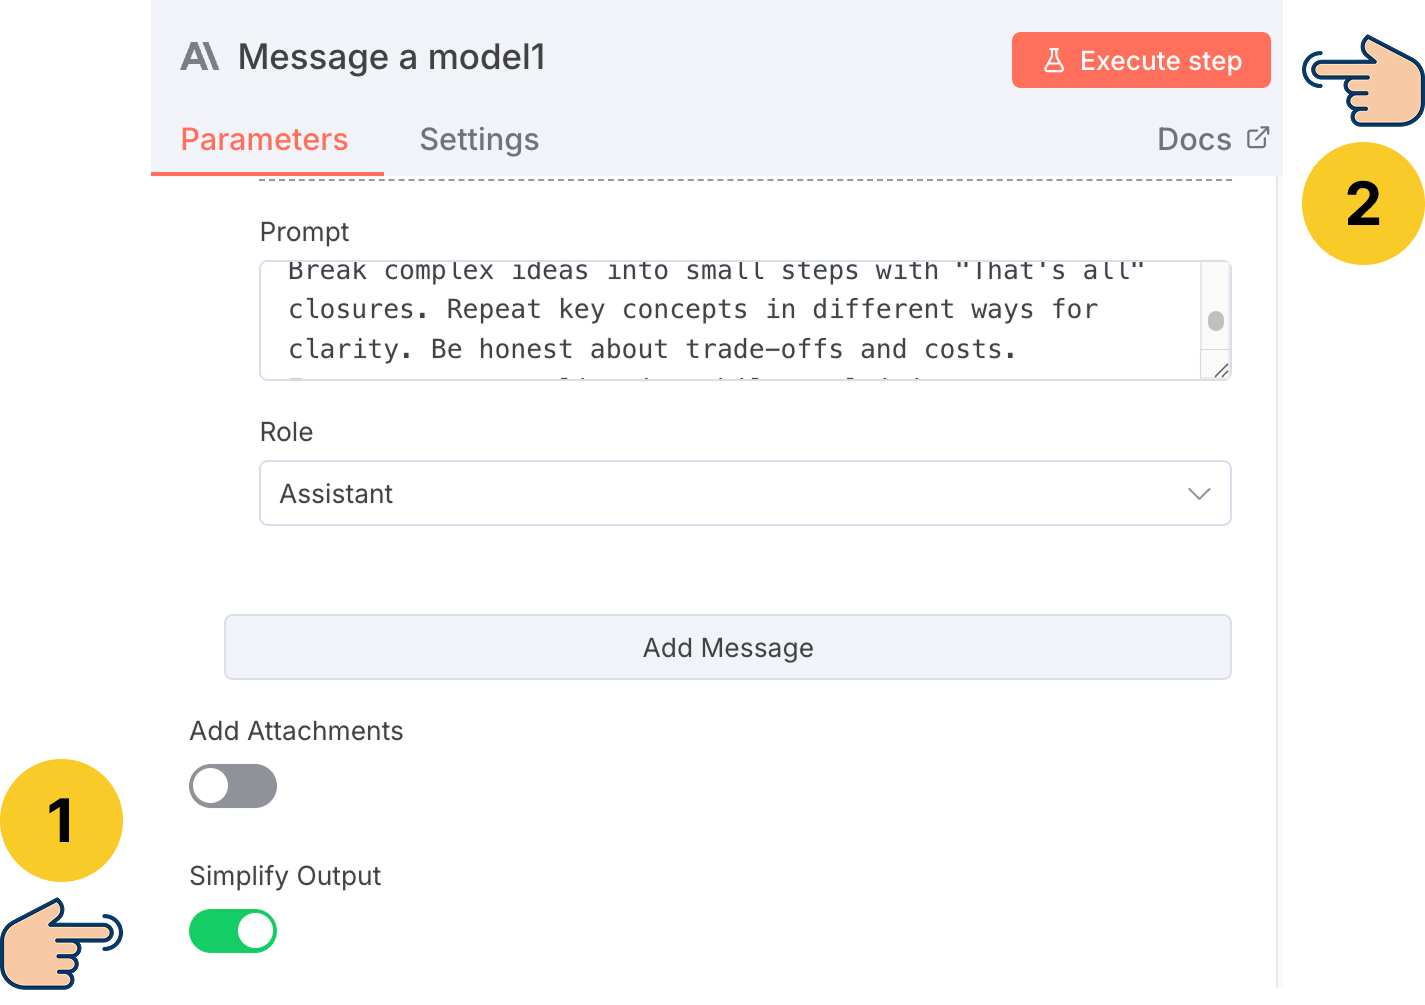
Task: Switch to the Settings tab
Action: click(x=479, y=140)
